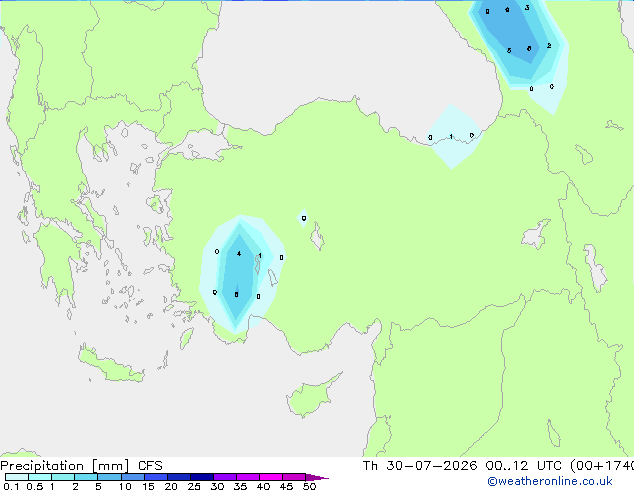Click the legend label '10'
This screenshot has width=634, height=490.
tap(125, 486)
